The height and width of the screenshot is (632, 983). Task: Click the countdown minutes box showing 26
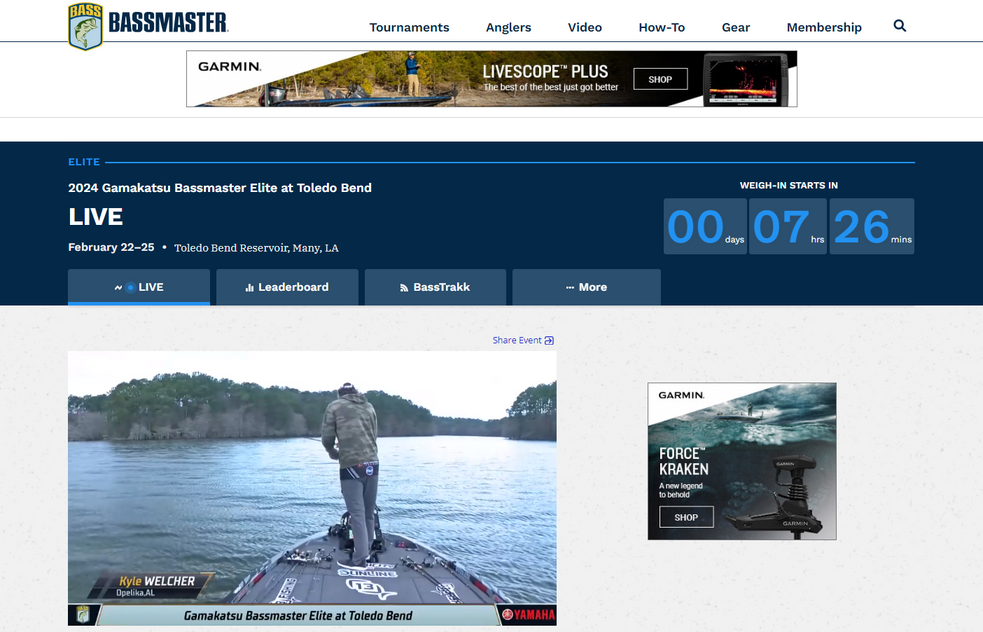tap(872, 226)
